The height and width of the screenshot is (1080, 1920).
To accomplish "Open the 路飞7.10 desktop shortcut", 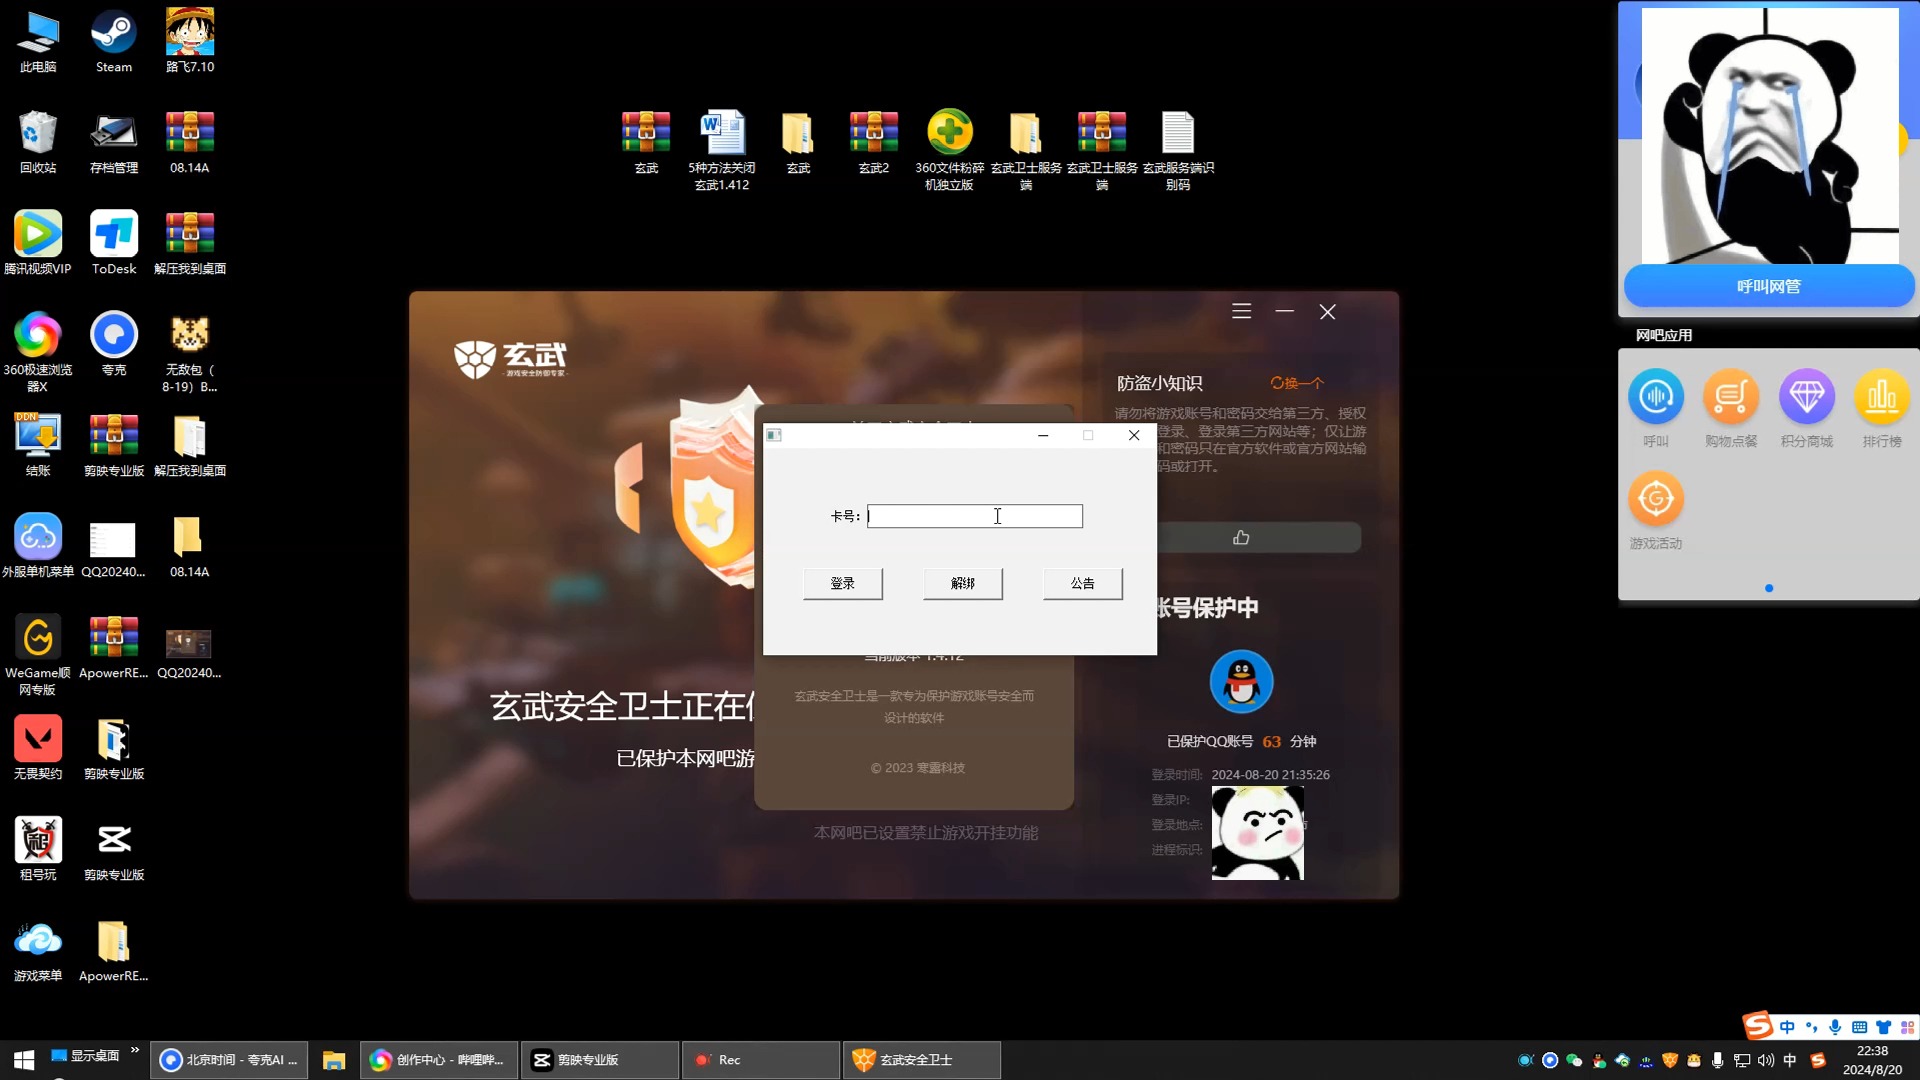I will click(190, 42).
